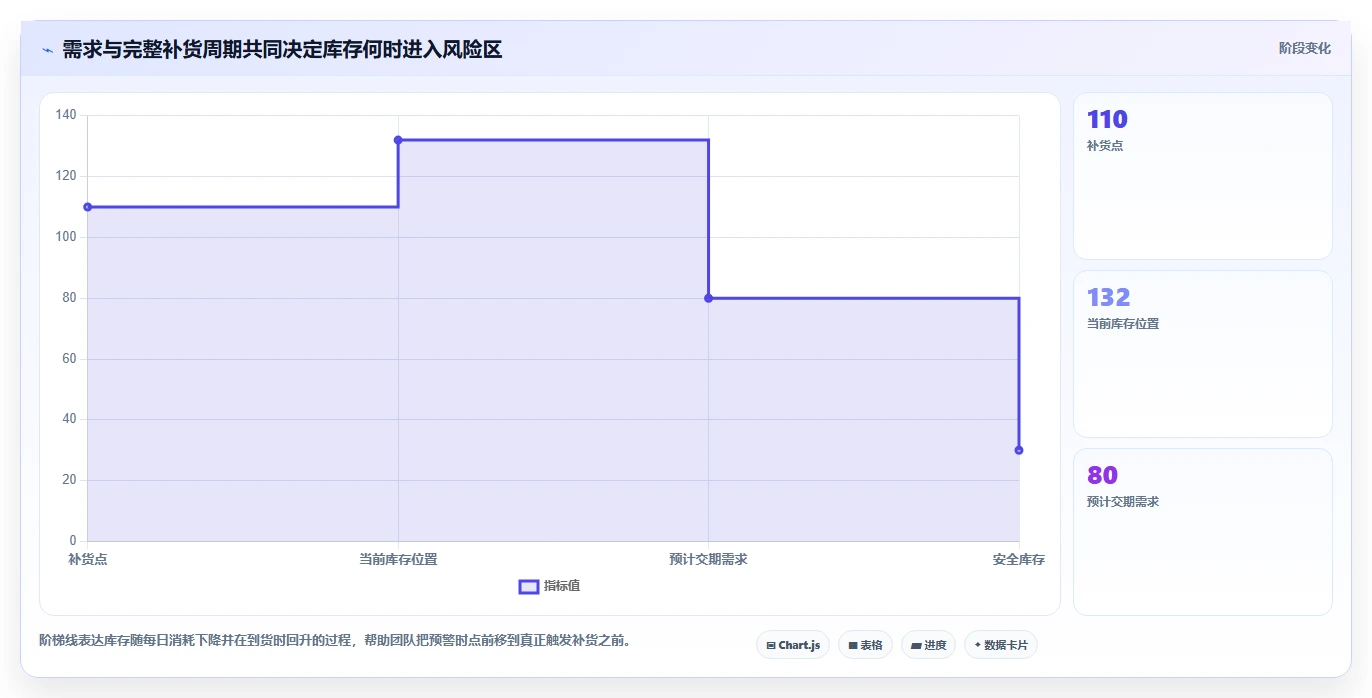Click the Chart.js tag's icon
The image size is (1372, 698).
(771, 646)
